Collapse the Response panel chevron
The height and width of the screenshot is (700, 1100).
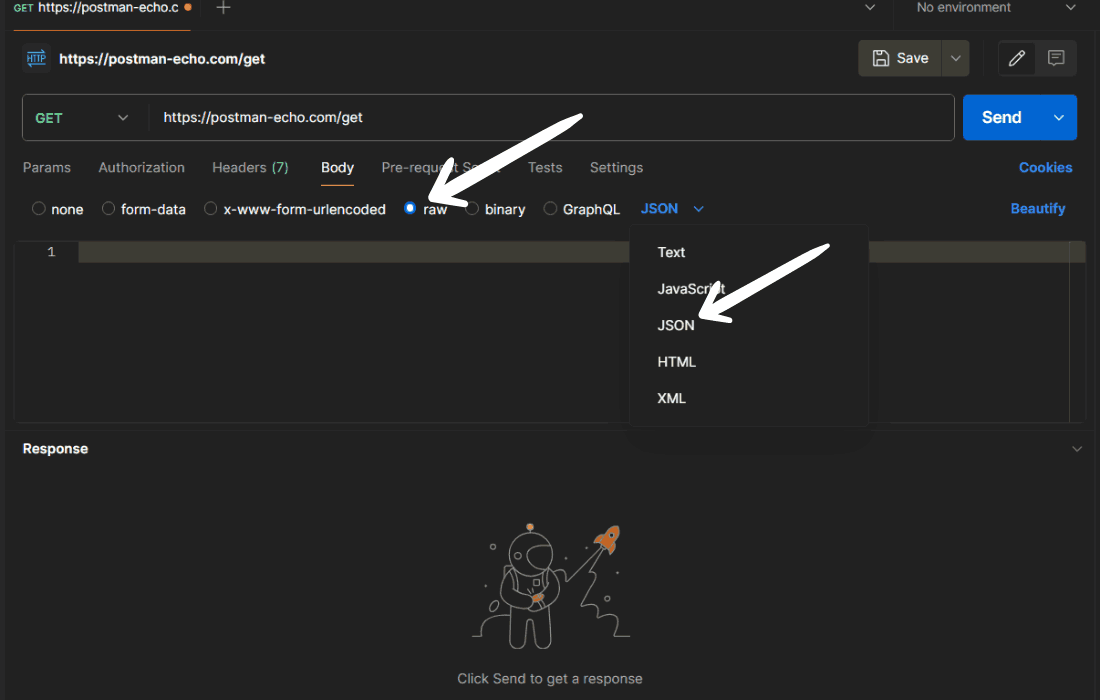[1077, 449]
